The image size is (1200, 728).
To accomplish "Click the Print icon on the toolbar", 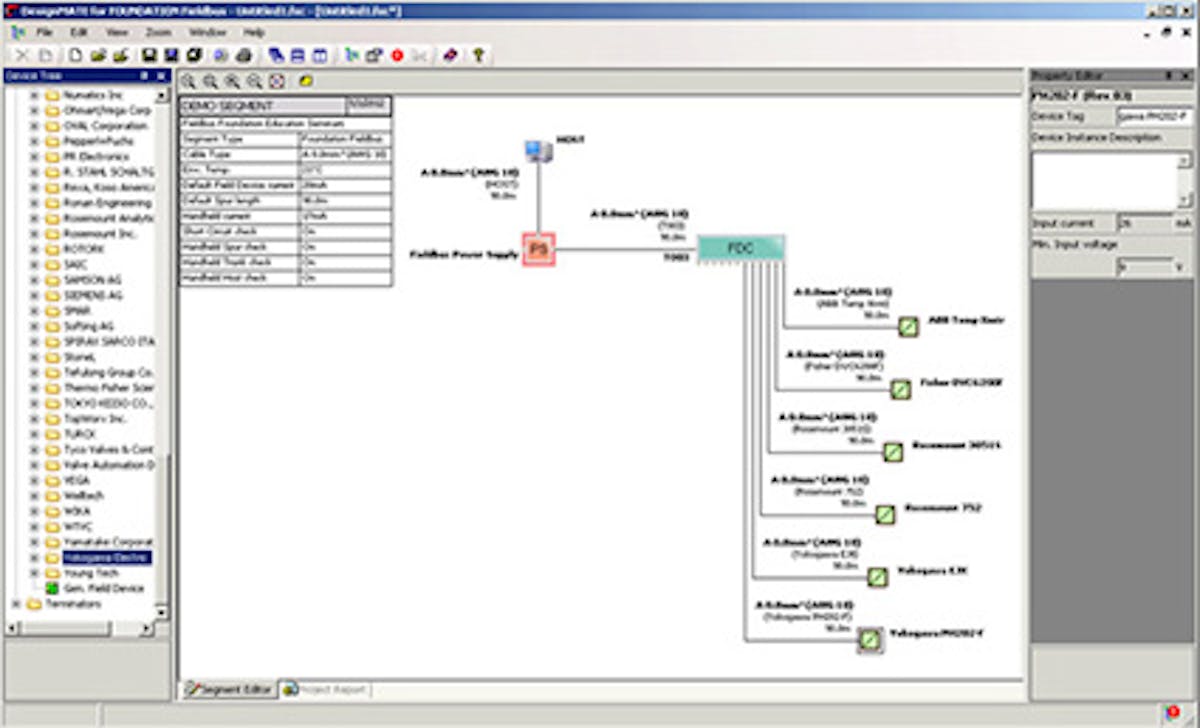I will pos(244,53).
